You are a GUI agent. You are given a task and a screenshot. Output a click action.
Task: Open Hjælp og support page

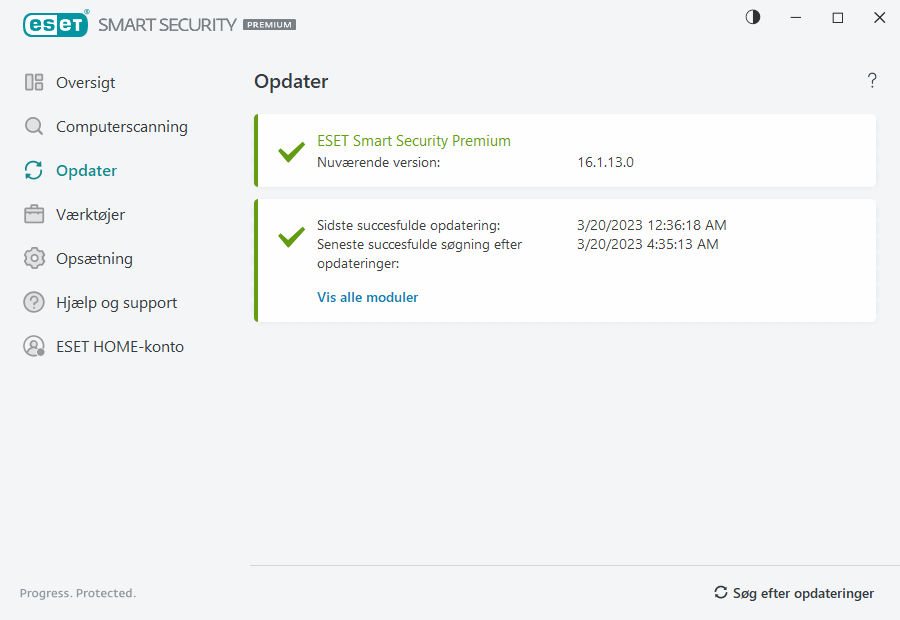[x=116, y=303]
